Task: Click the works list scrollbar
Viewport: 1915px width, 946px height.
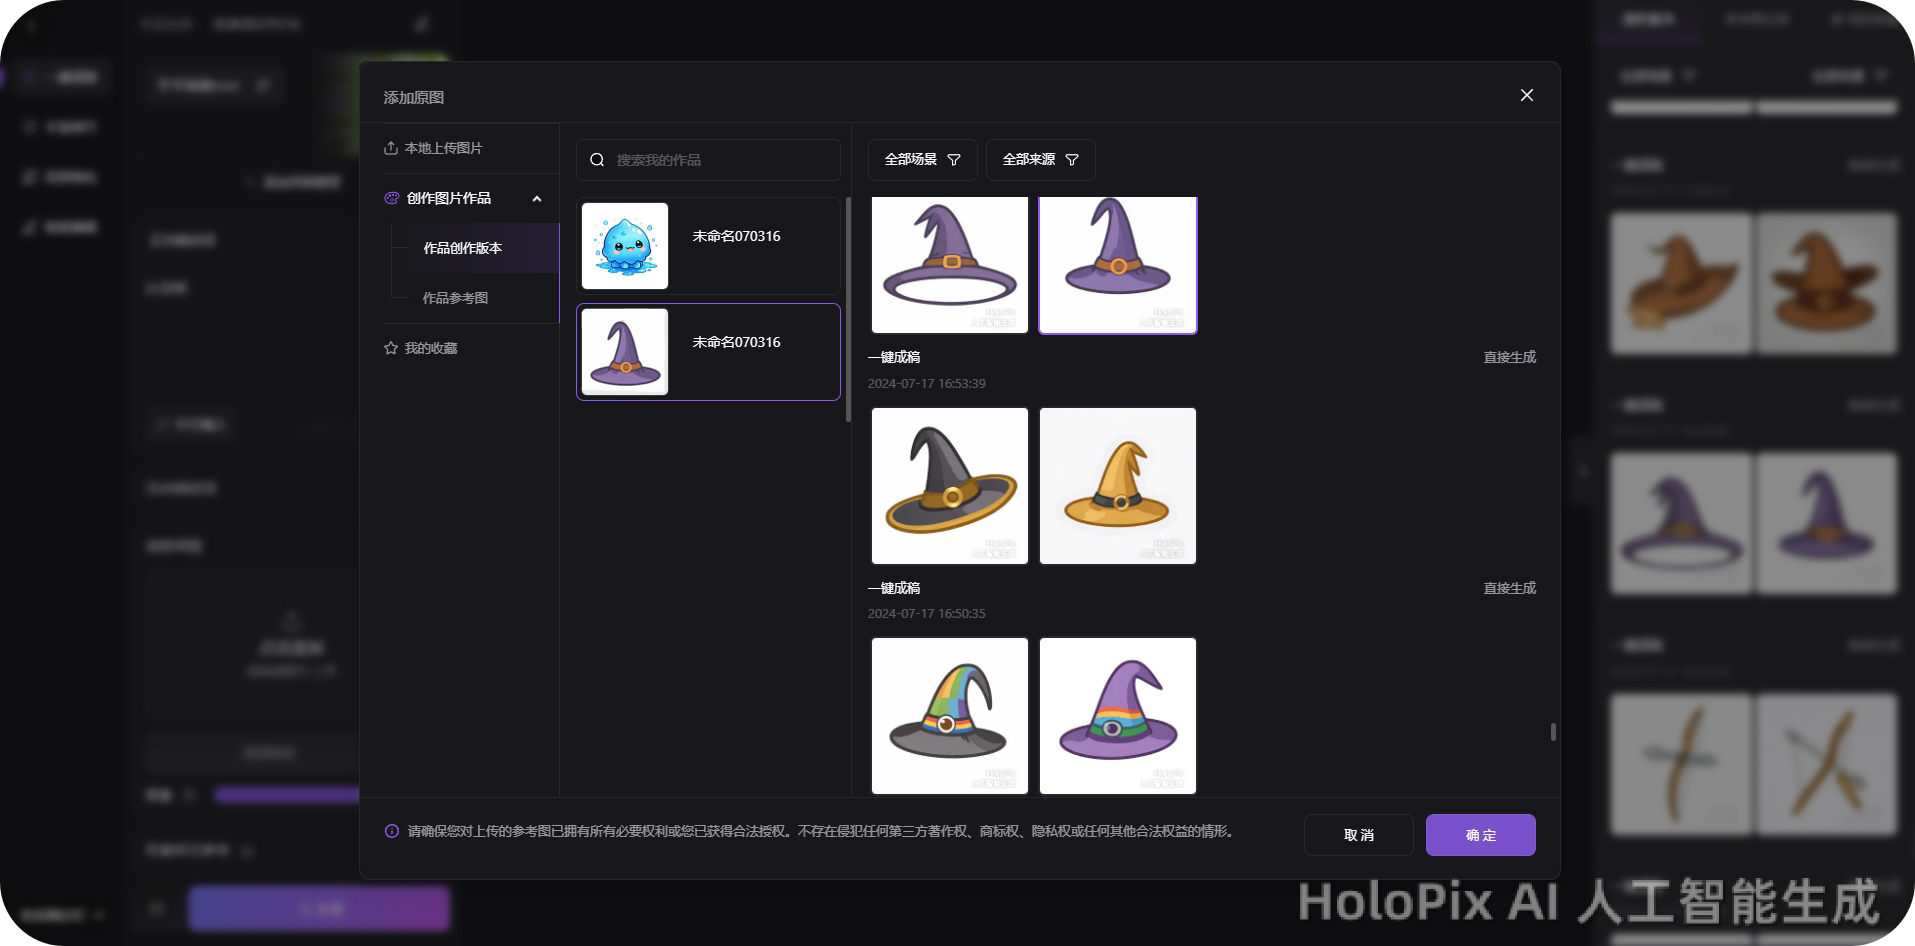Action: [848, 309]
